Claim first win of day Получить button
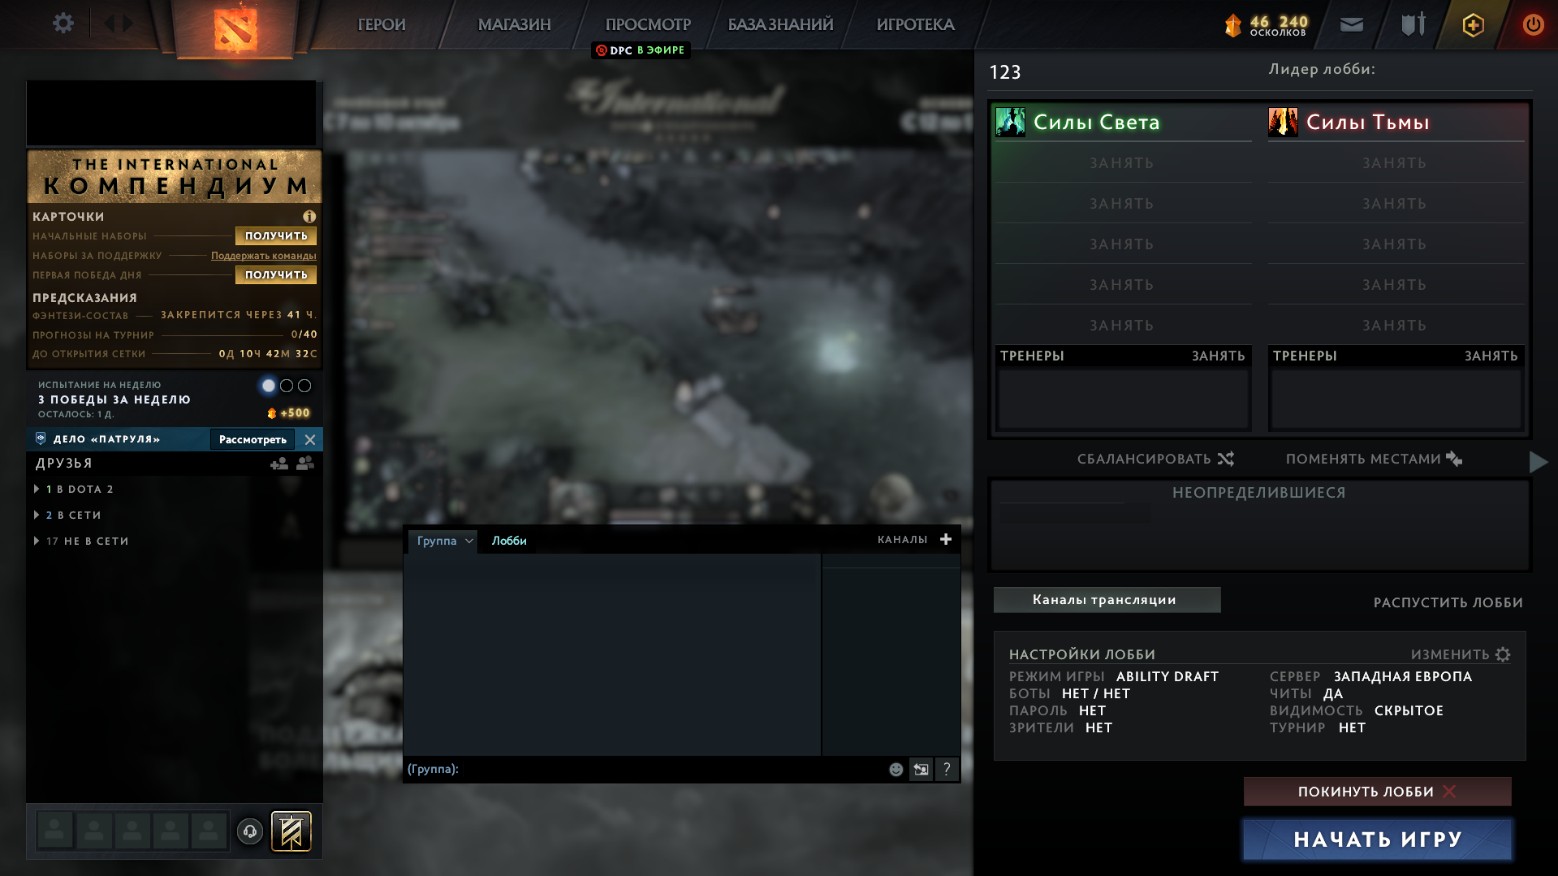 (276, 275)
